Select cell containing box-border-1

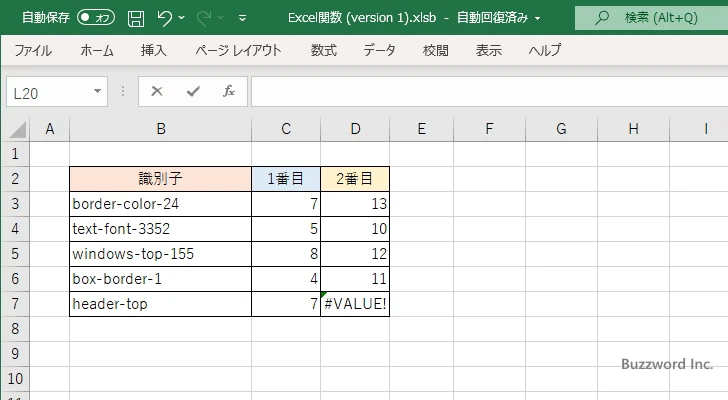click(x=161, y=279)
